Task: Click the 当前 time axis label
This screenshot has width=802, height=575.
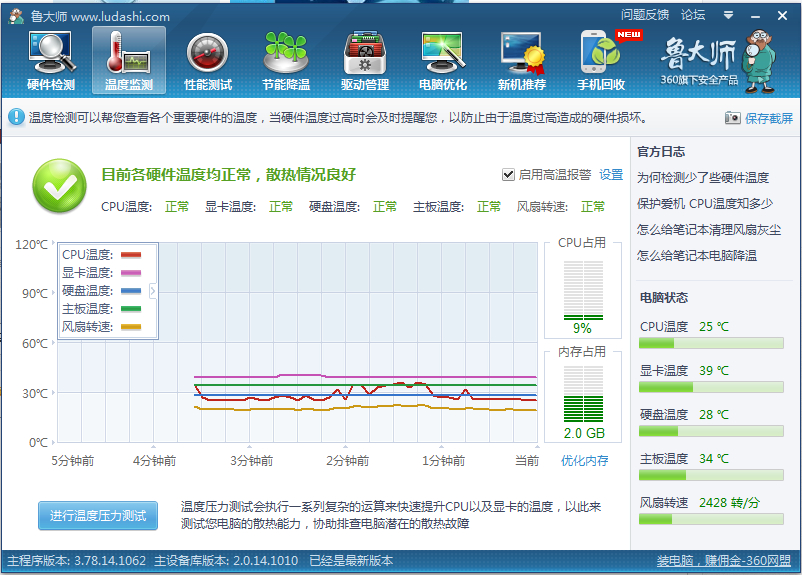Action: [x=527, y=461]
